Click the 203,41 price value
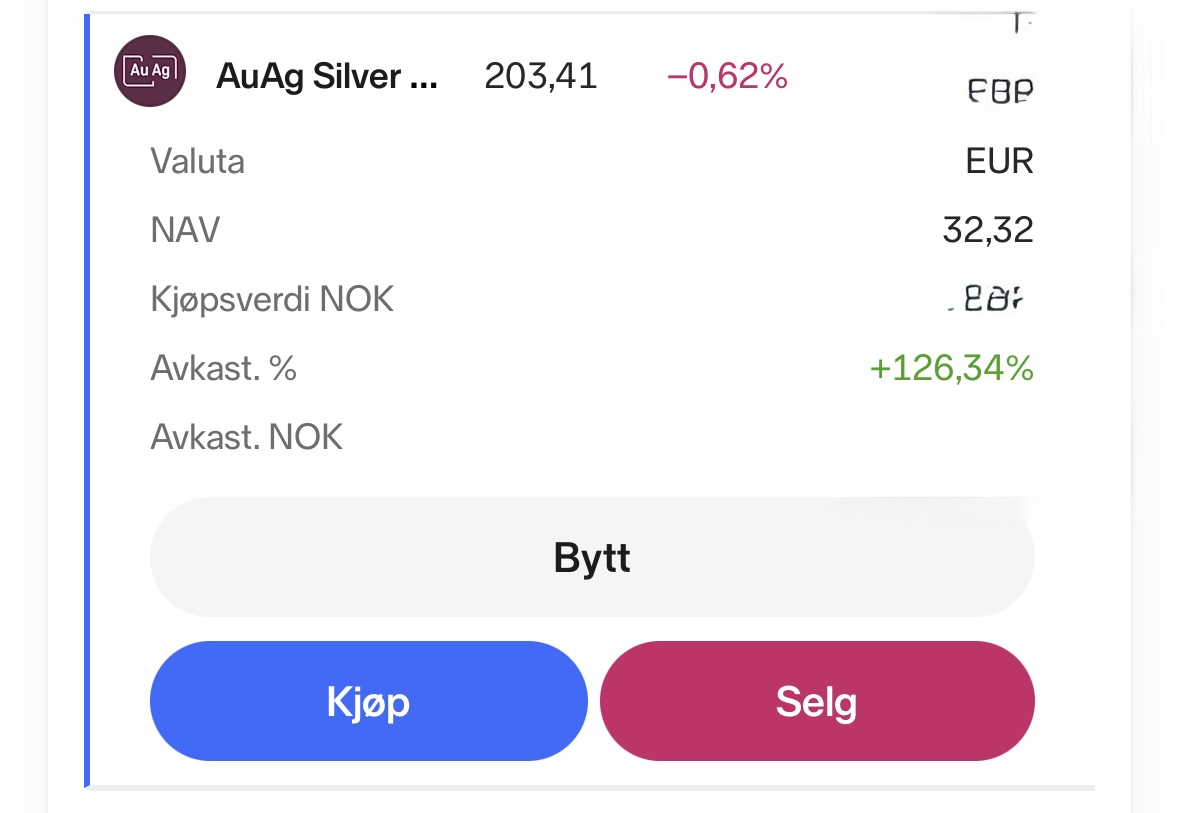Image resolution: width=1179 pixels, height=813 pixels. [x=540, y=76]
